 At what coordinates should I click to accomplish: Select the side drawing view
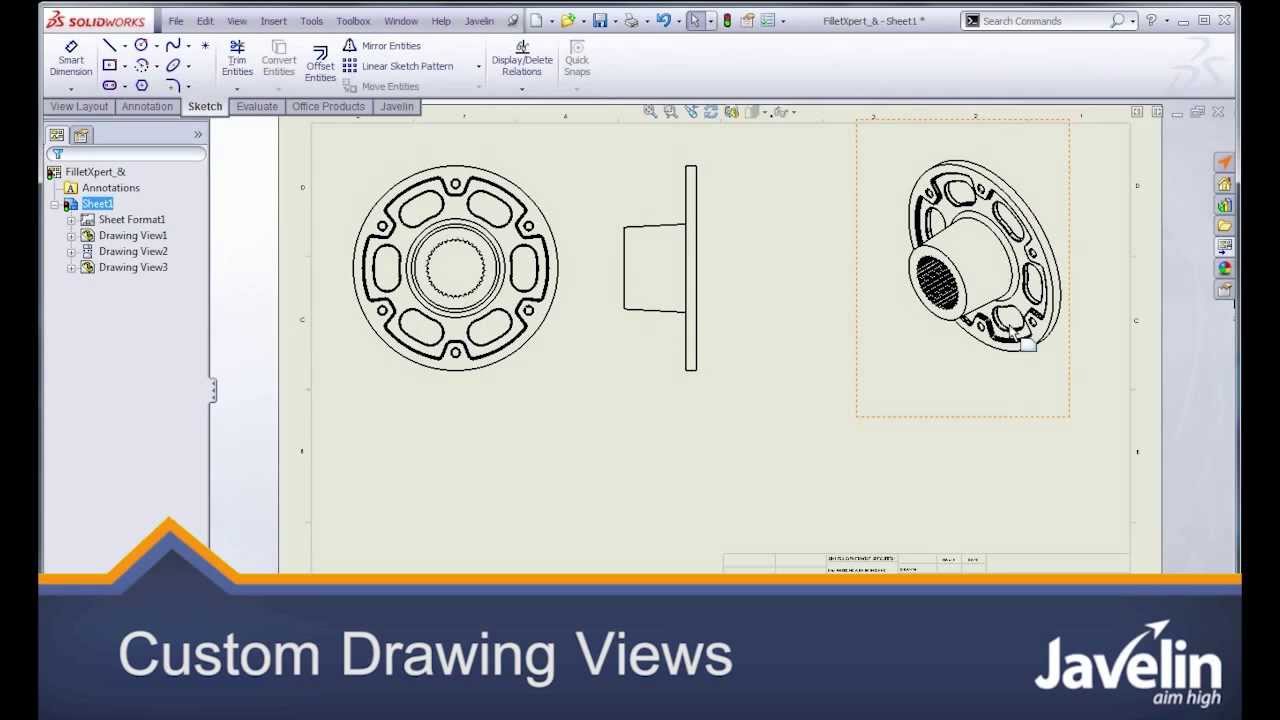(x=660, y=268)
